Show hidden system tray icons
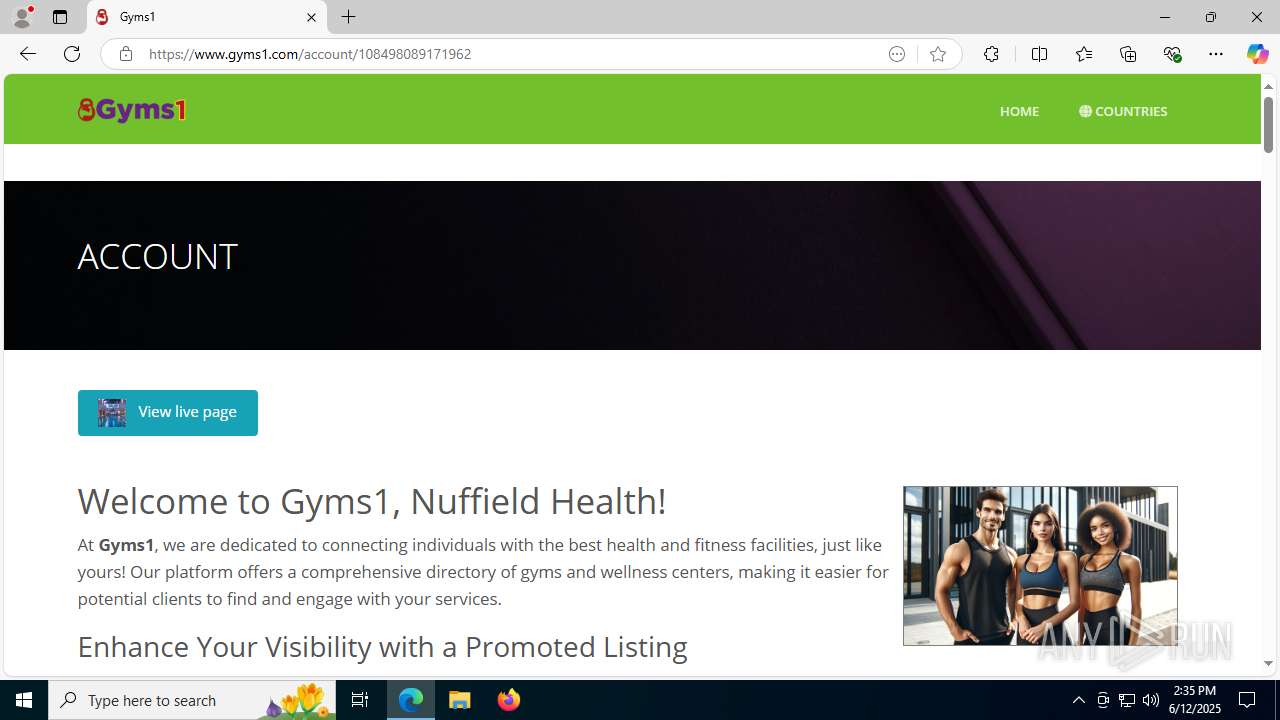1280x720 pixels. [x=1078, y=700]
